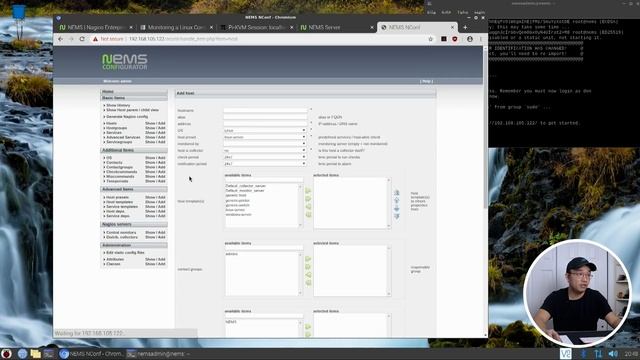Click fourth move arrow for host templates

coord(308,214)
